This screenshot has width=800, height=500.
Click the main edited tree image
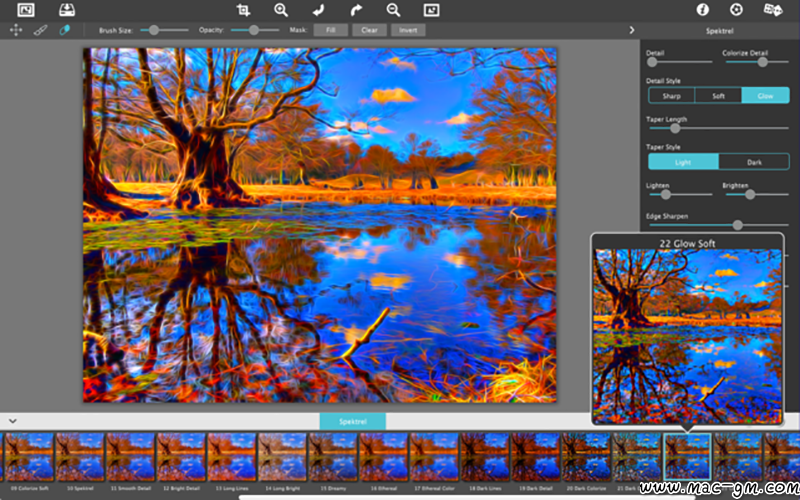pos(320,225)
